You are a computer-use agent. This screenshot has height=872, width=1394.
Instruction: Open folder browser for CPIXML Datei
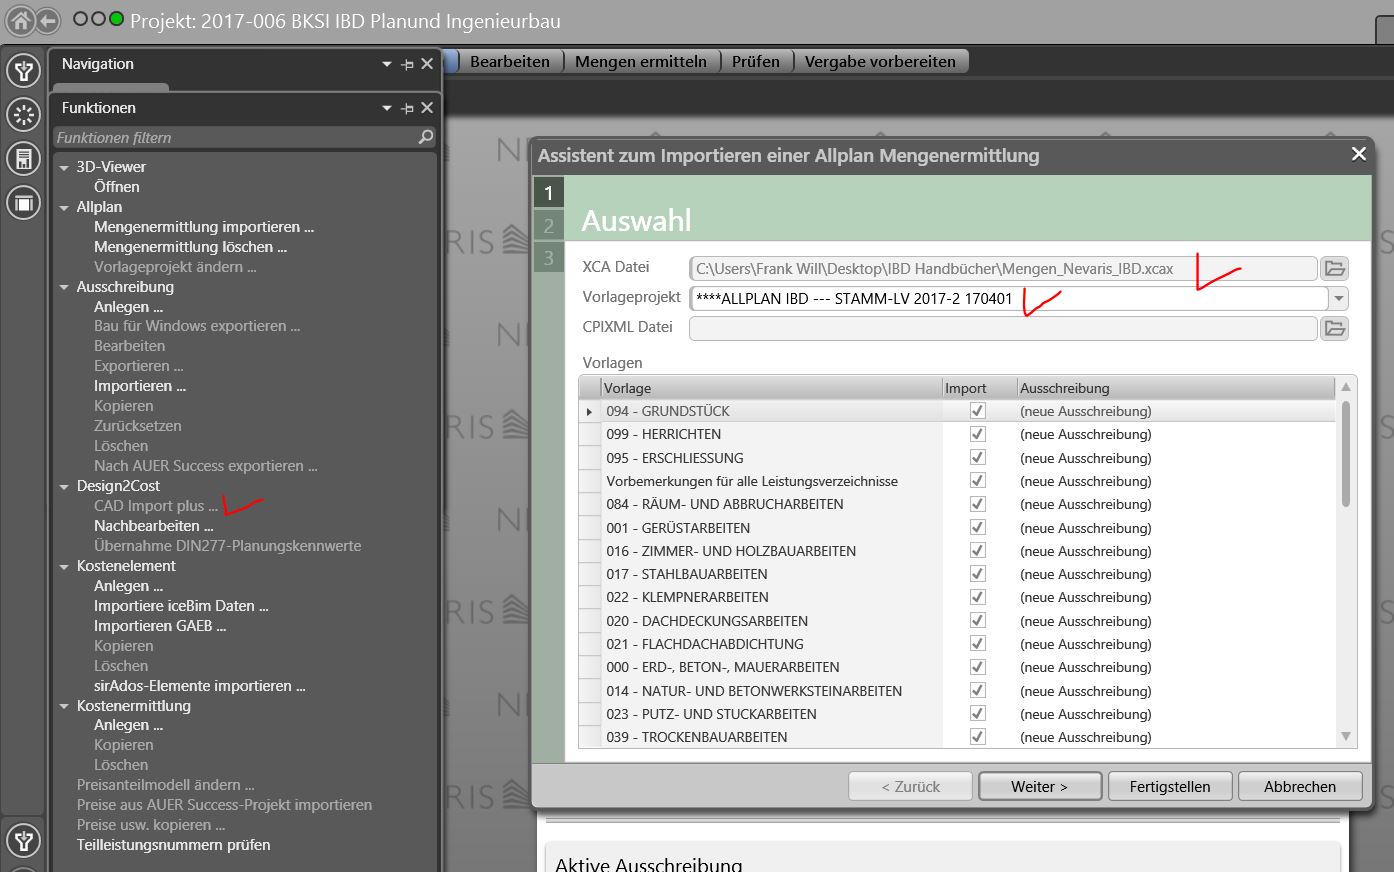click(x=1334, y=328)
